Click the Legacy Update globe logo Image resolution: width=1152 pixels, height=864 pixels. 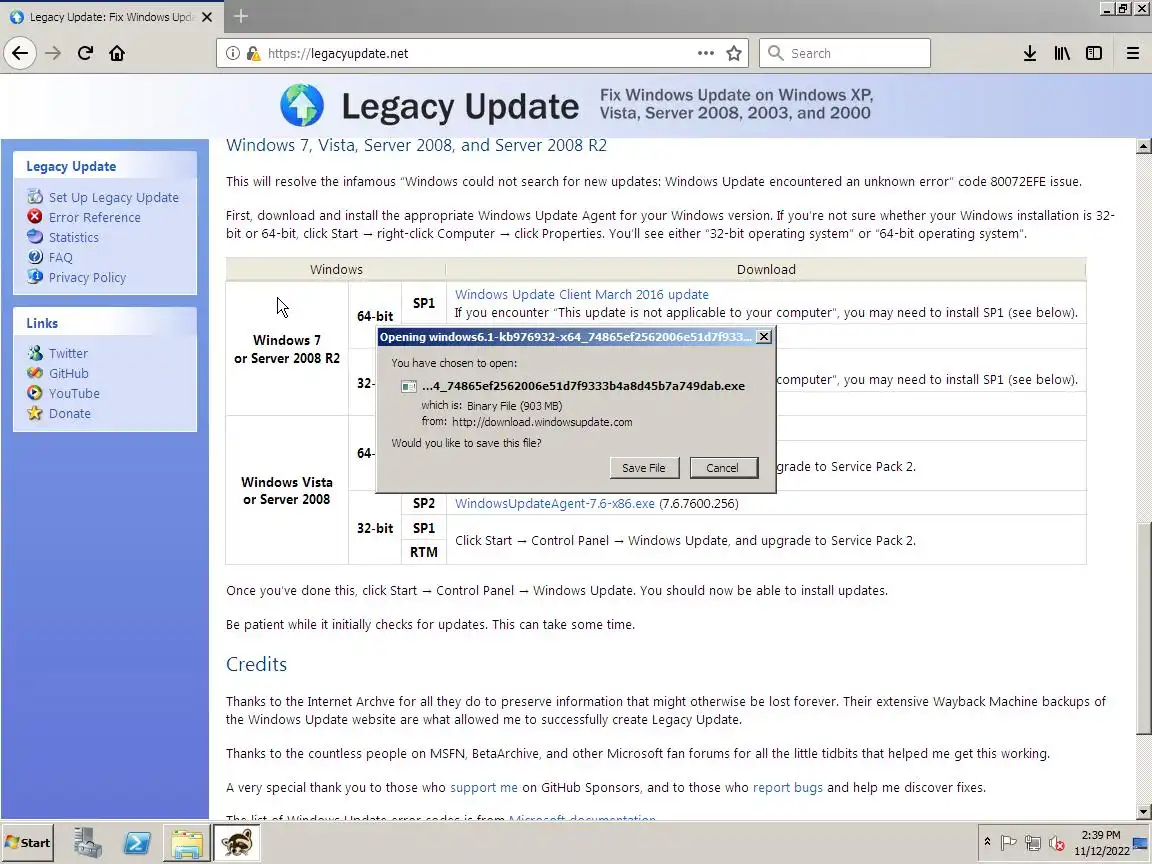[x=301, y=105]
